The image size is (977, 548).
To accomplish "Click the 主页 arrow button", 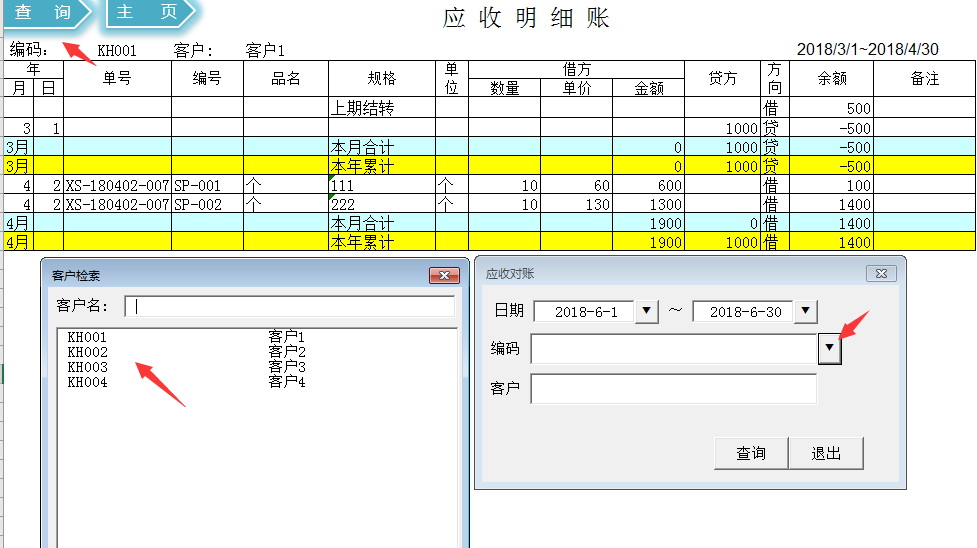I will [x=150, y=12].
